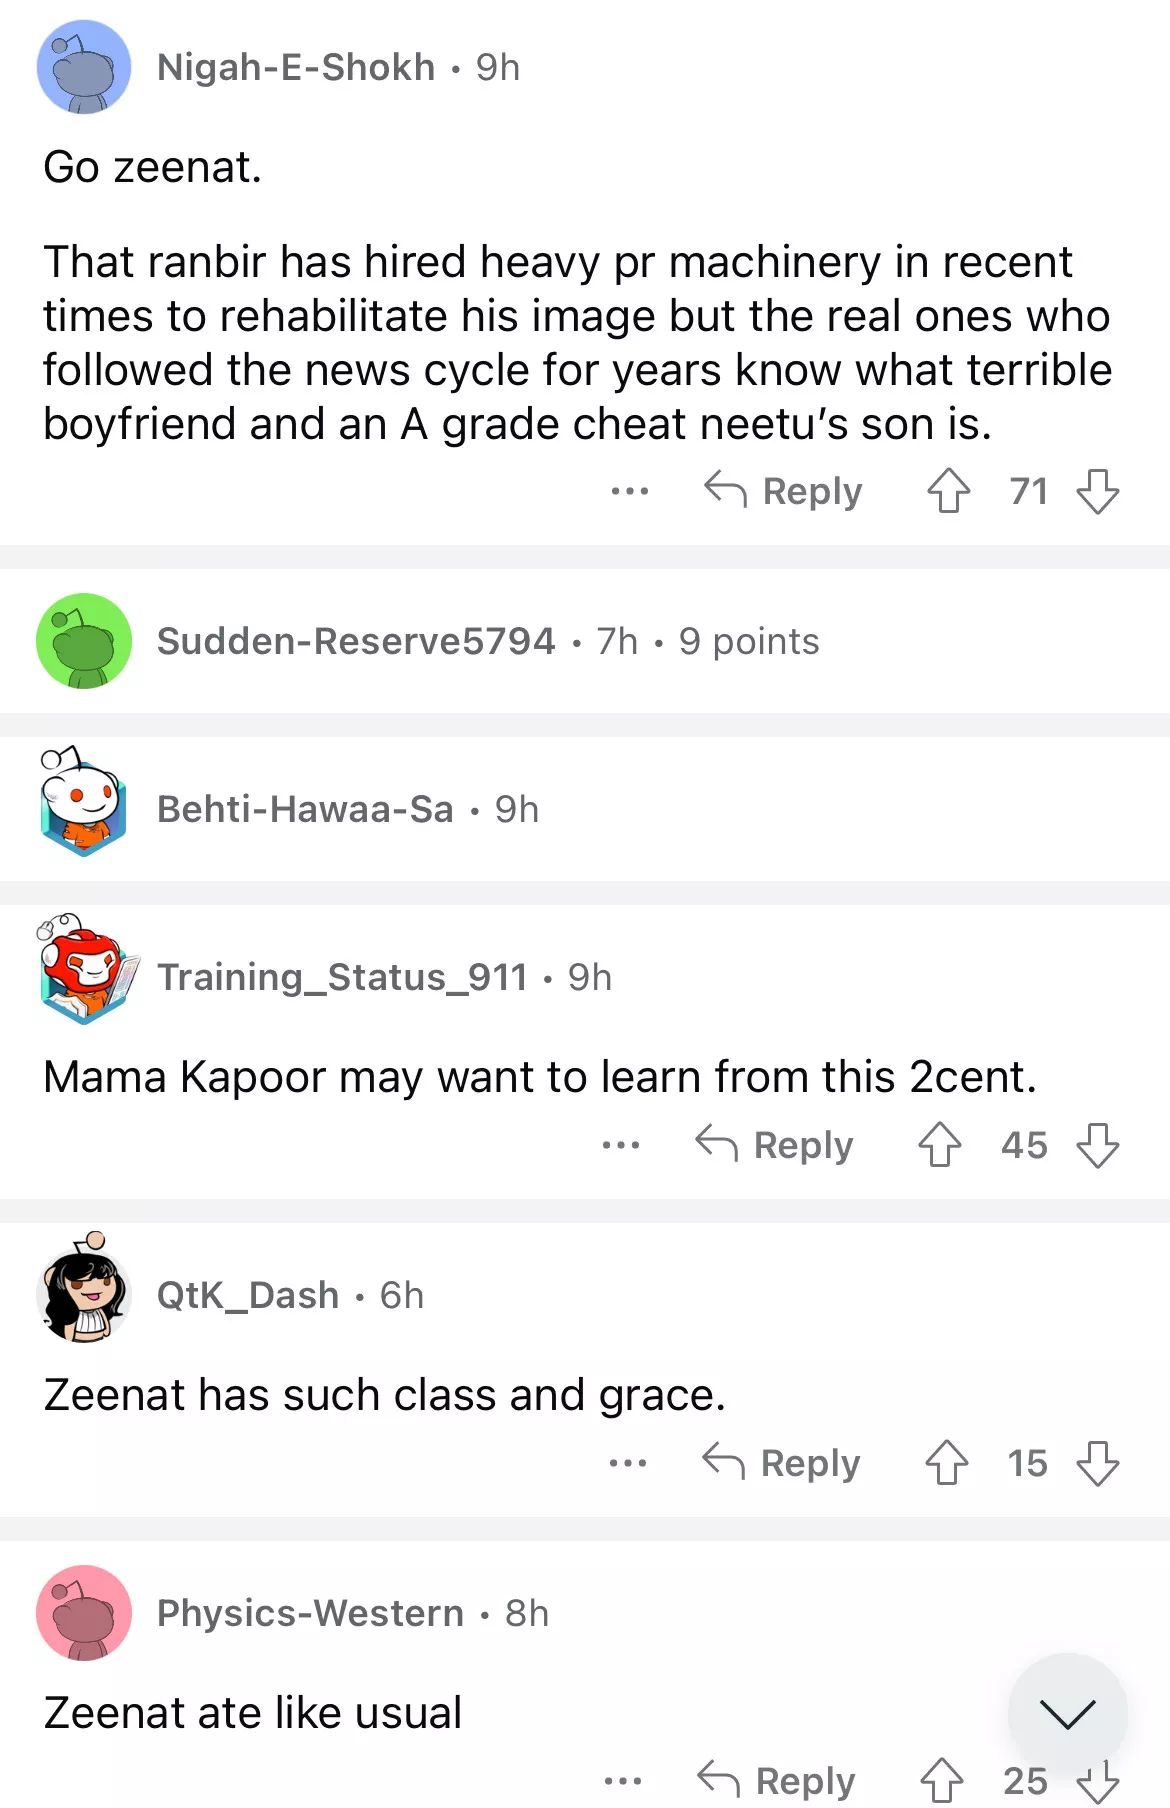This screenshot has height=1808, width=1170.
Task: Upvote QtK_Dash's comment
Action: point(946,1463)
